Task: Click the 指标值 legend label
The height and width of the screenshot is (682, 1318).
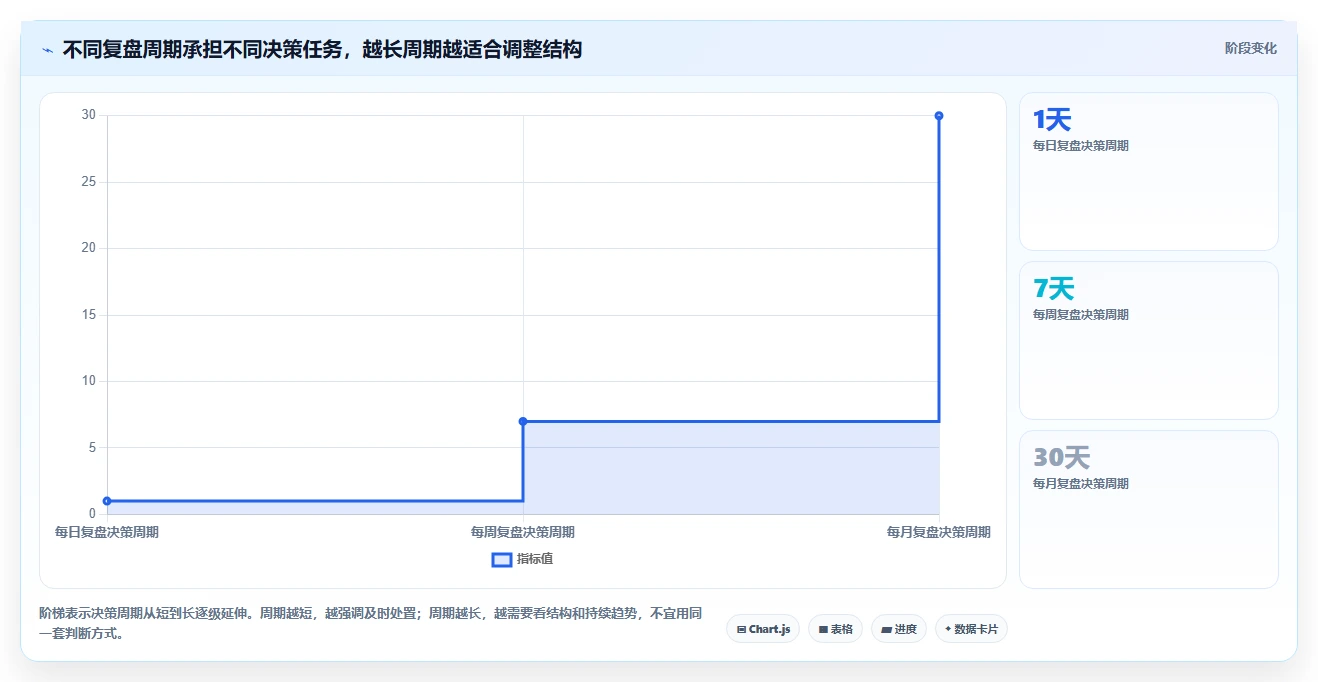Action: click(x=535, y=559)
